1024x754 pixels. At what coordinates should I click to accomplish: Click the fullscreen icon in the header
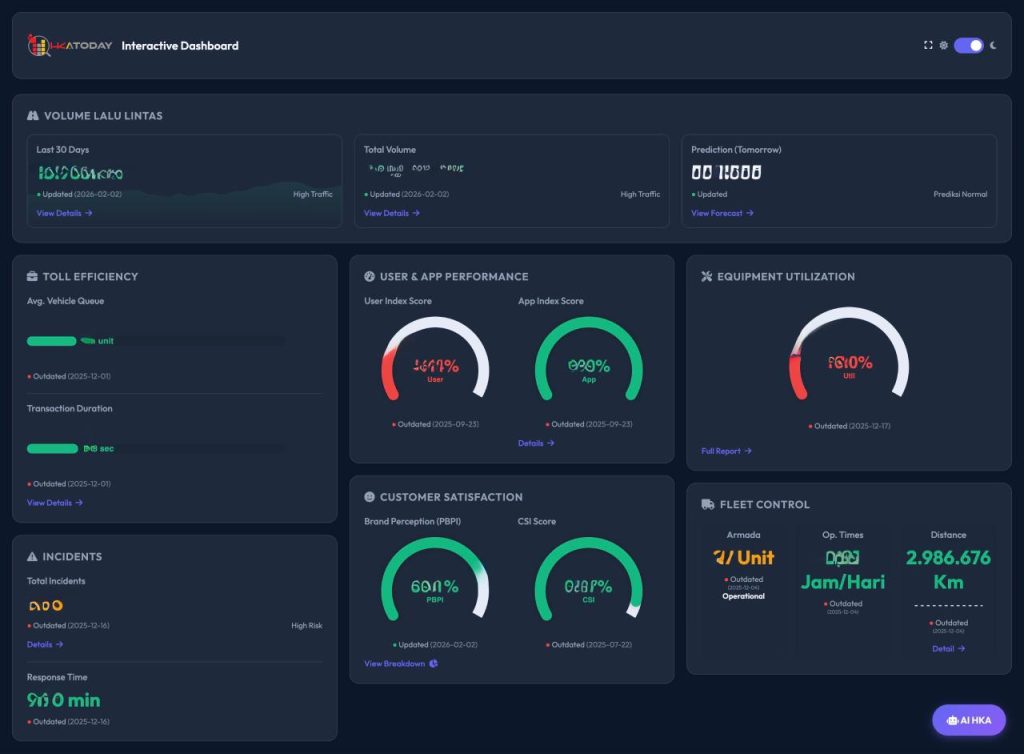pyautogui.click(x=928, y=45)
